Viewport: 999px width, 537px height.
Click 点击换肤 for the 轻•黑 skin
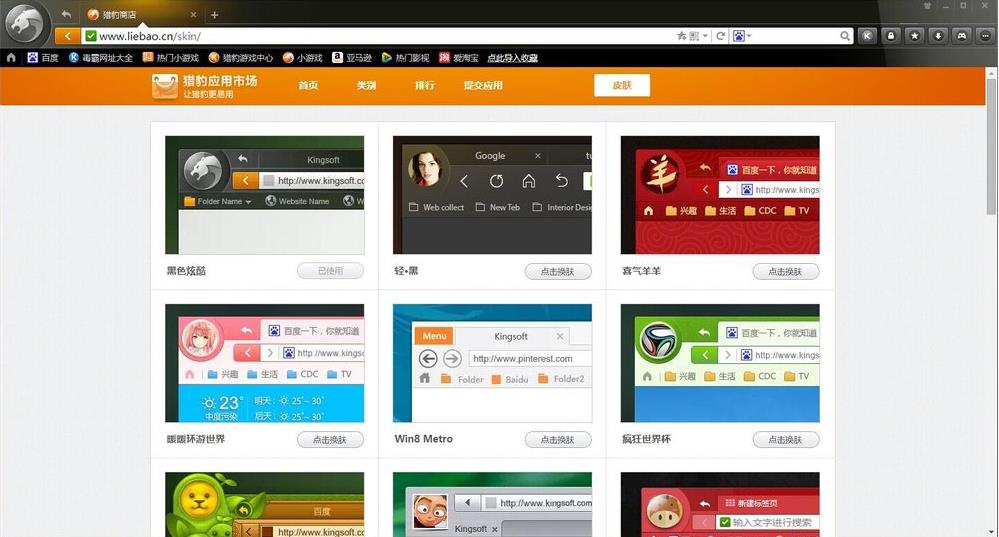(557, 271)
